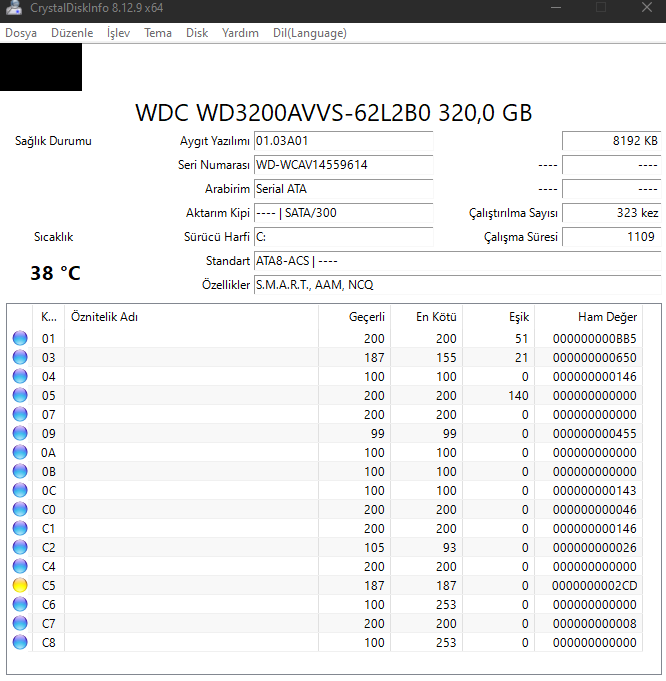Click the blue status orb for attribute 07

pos(20,414)
